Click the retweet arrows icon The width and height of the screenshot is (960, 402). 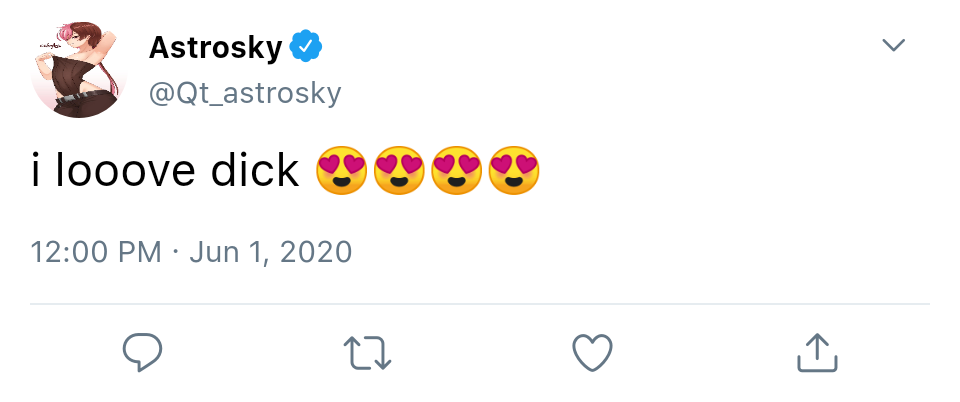point(367,352)
